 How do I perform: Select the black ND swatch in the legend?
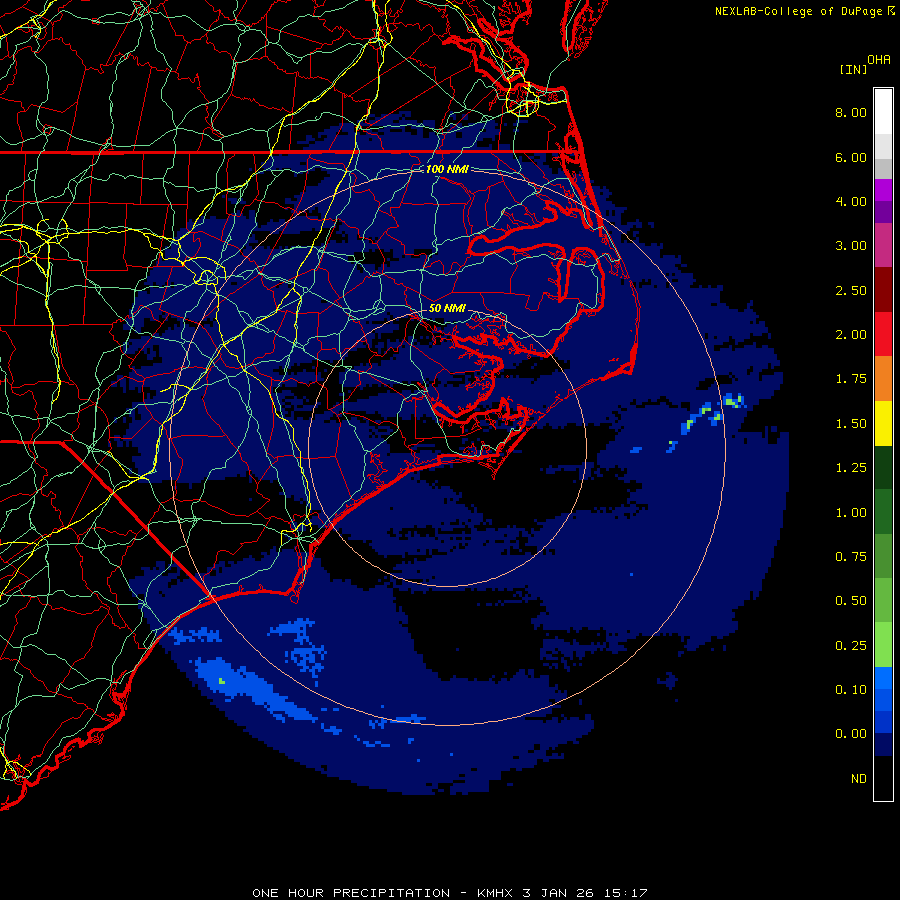(883, 778)
